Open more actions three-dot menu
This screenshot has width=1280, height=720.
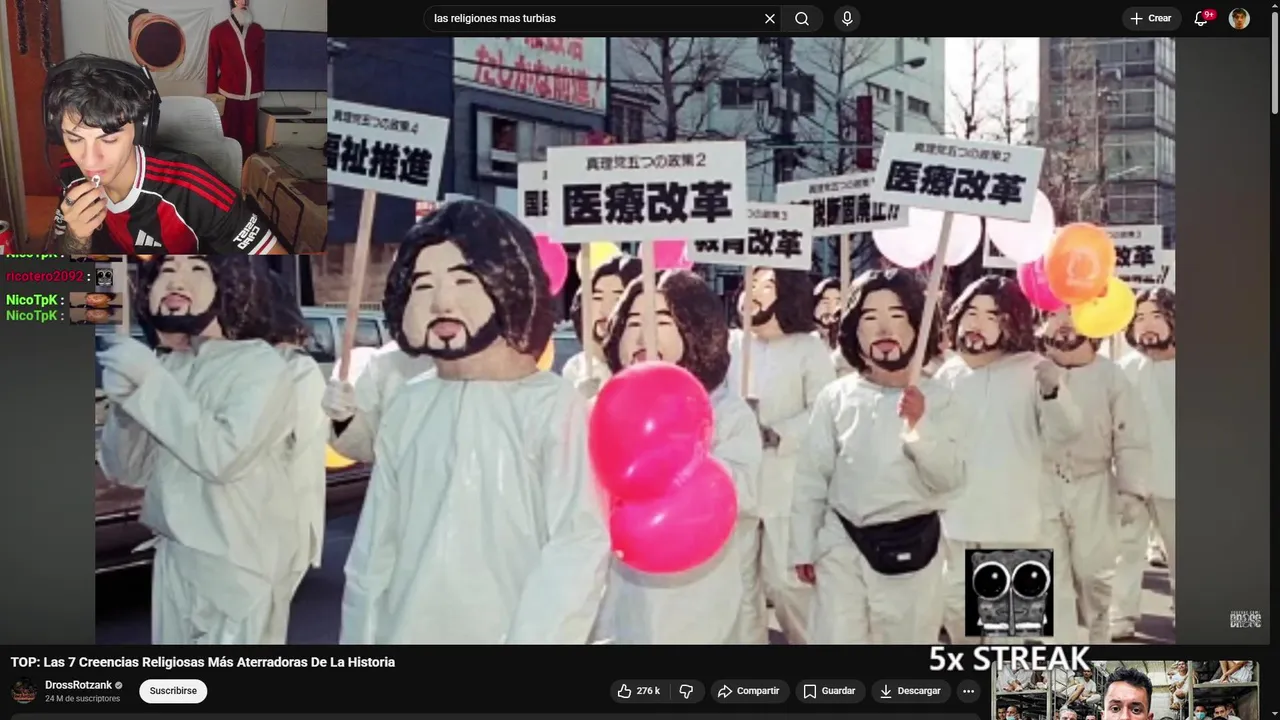click(968, 691)
